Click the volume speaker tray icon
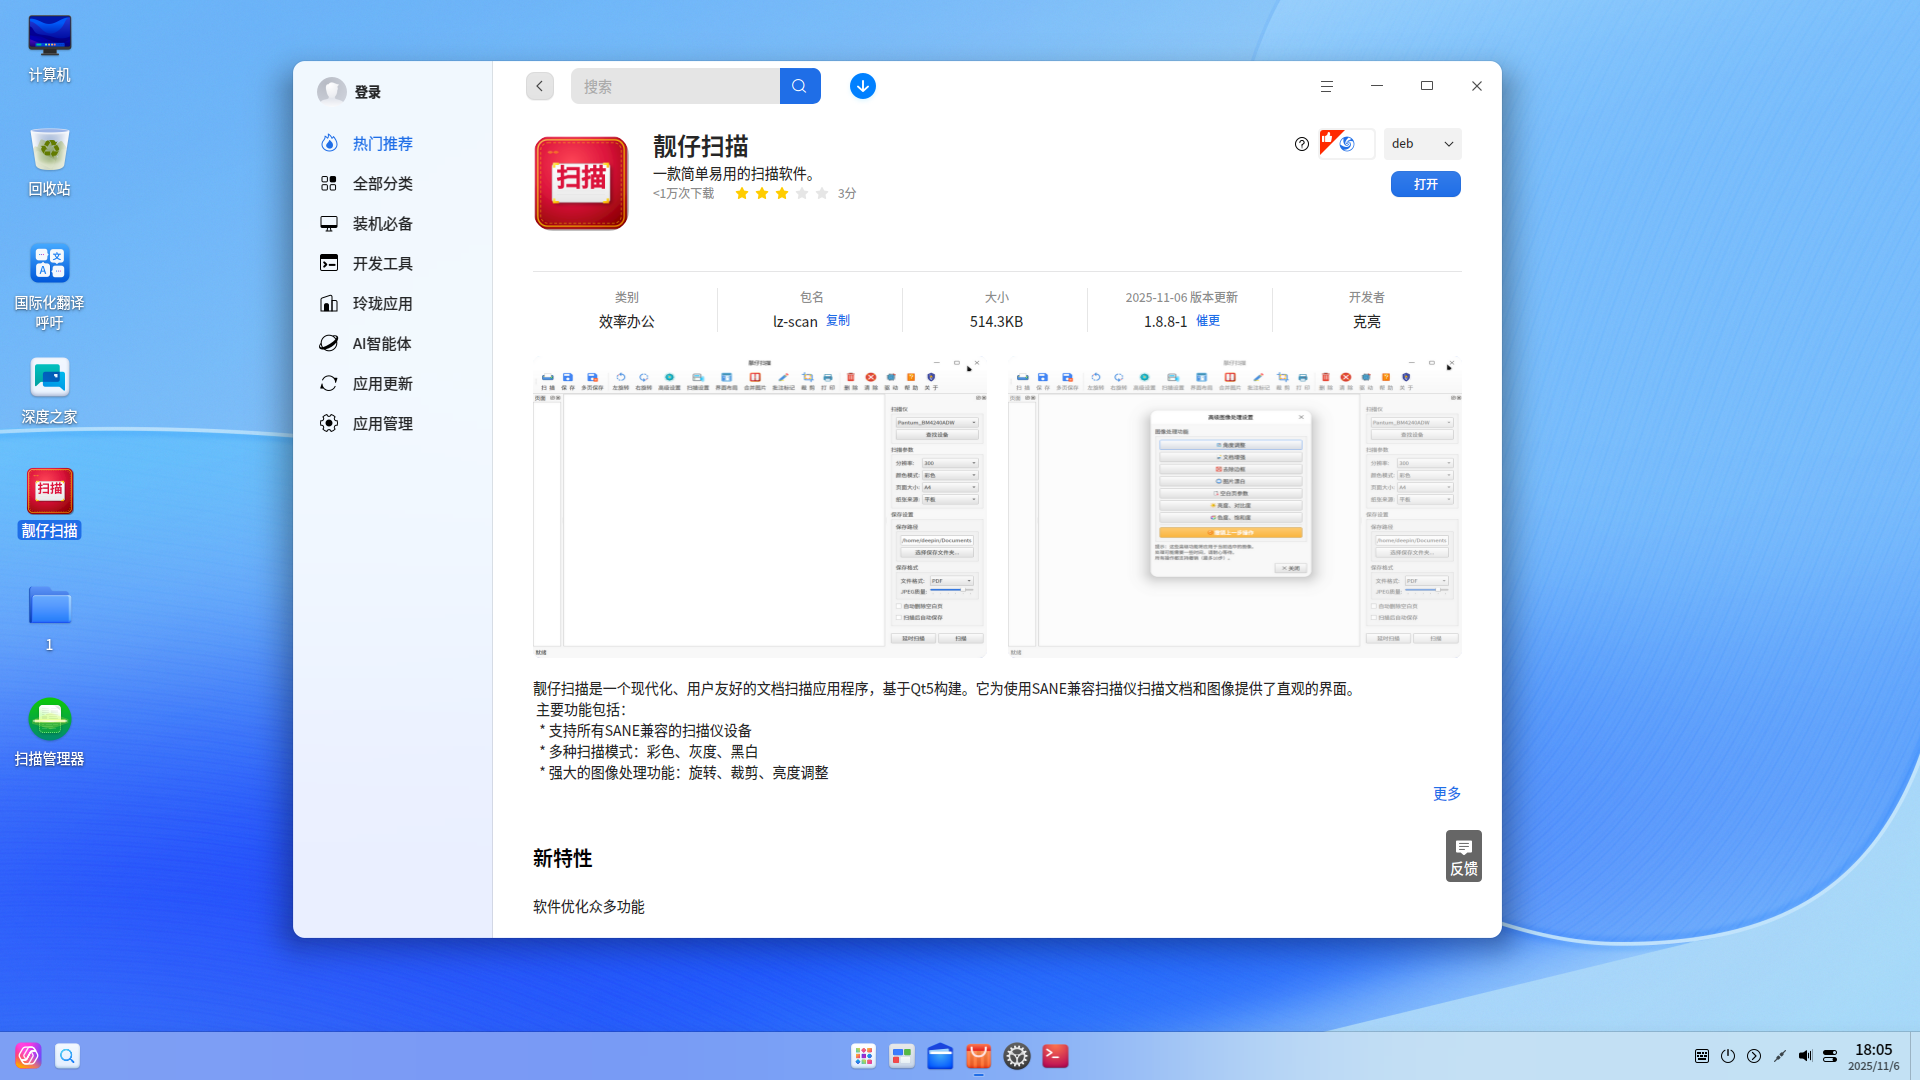1920x1080 pixels. pyautogui.click(x=1805, y=1056)
